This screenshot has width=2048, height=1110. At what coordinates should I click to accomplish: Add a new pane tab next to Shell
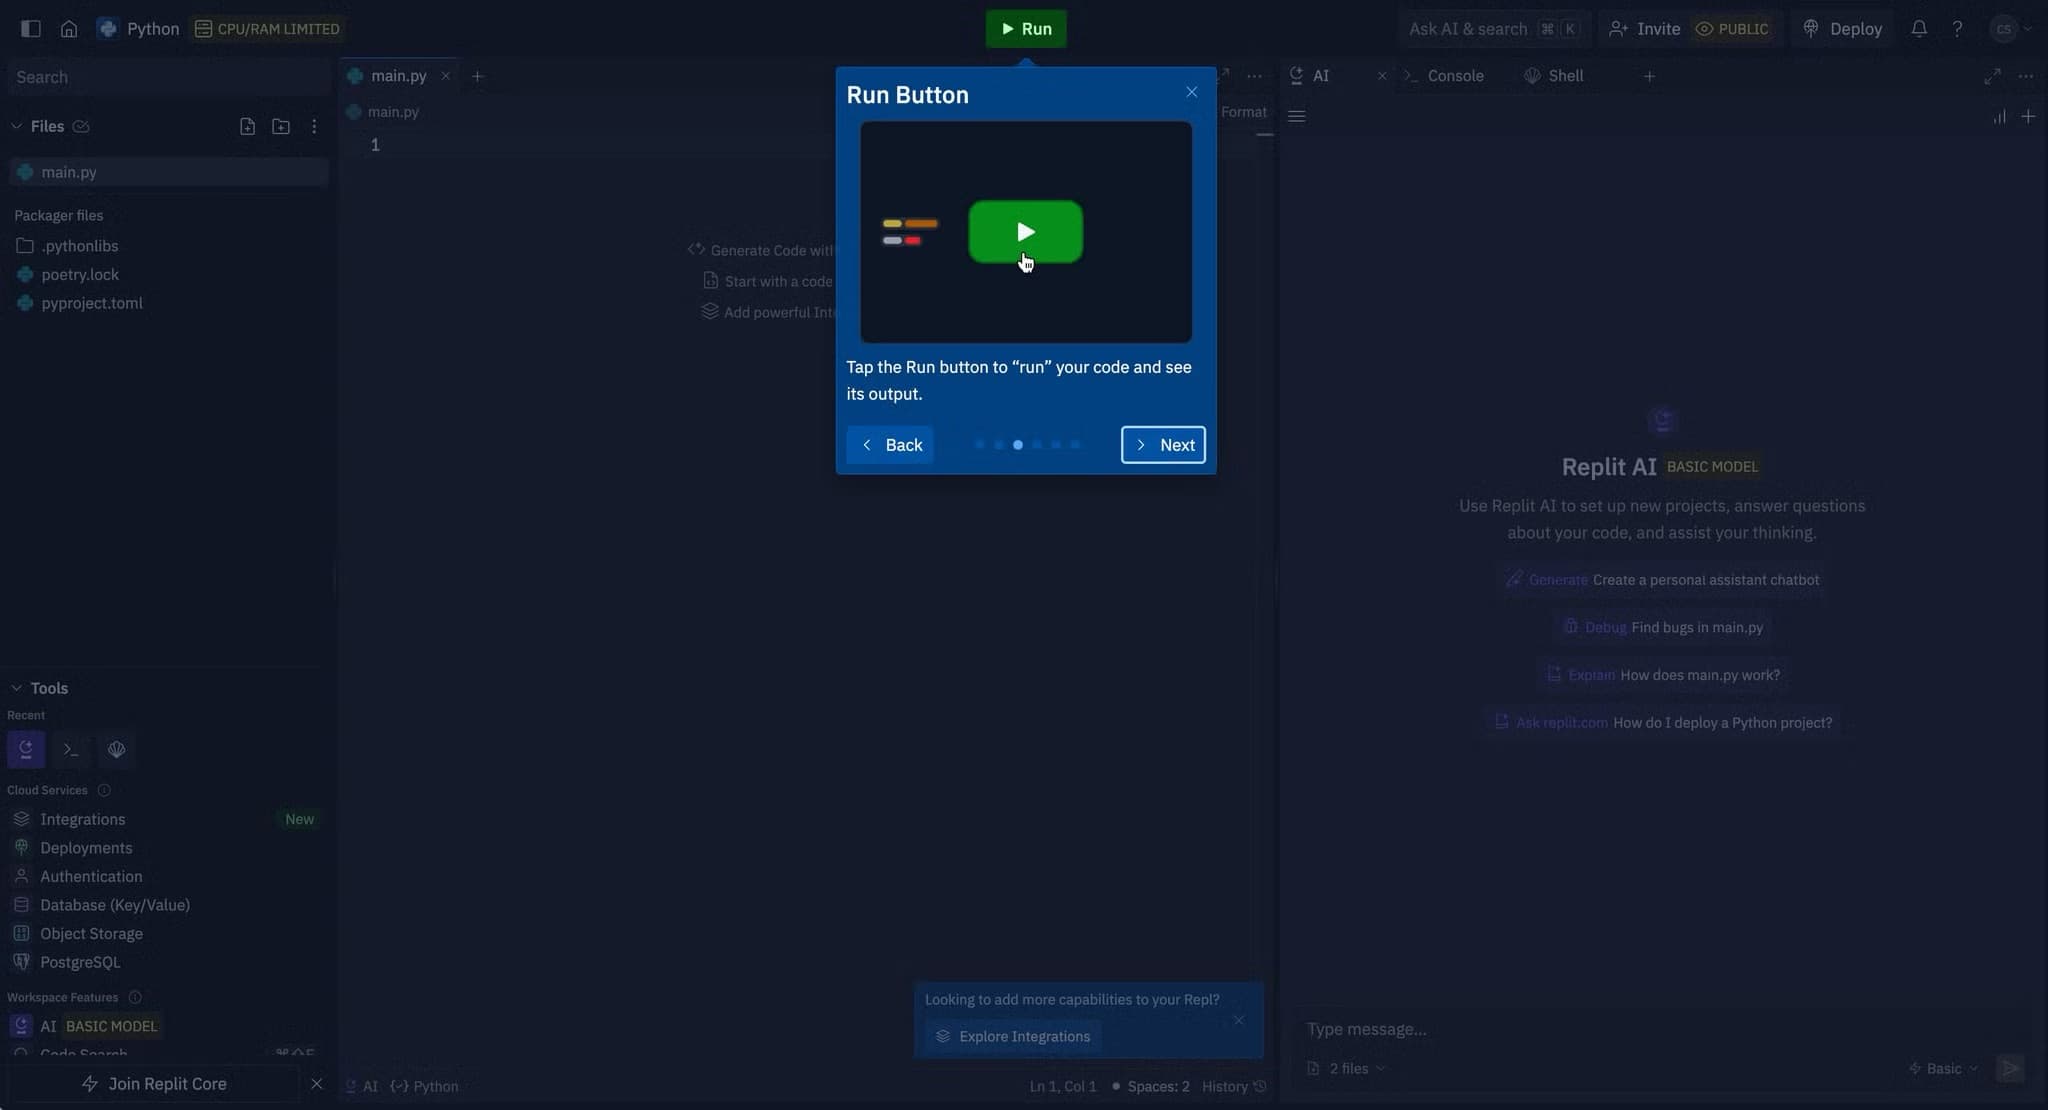pyautogui.click(x=1649, y=76)
